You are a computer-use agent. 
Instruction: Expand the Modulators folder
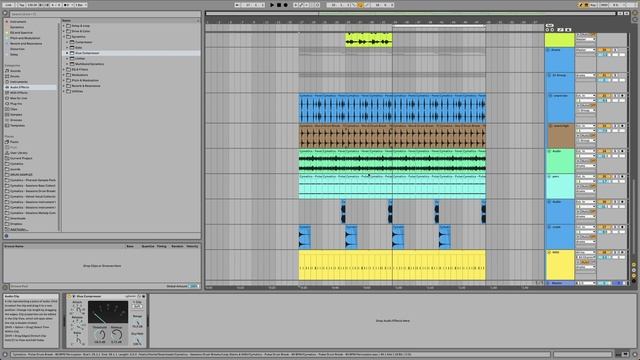click(64, 75)
